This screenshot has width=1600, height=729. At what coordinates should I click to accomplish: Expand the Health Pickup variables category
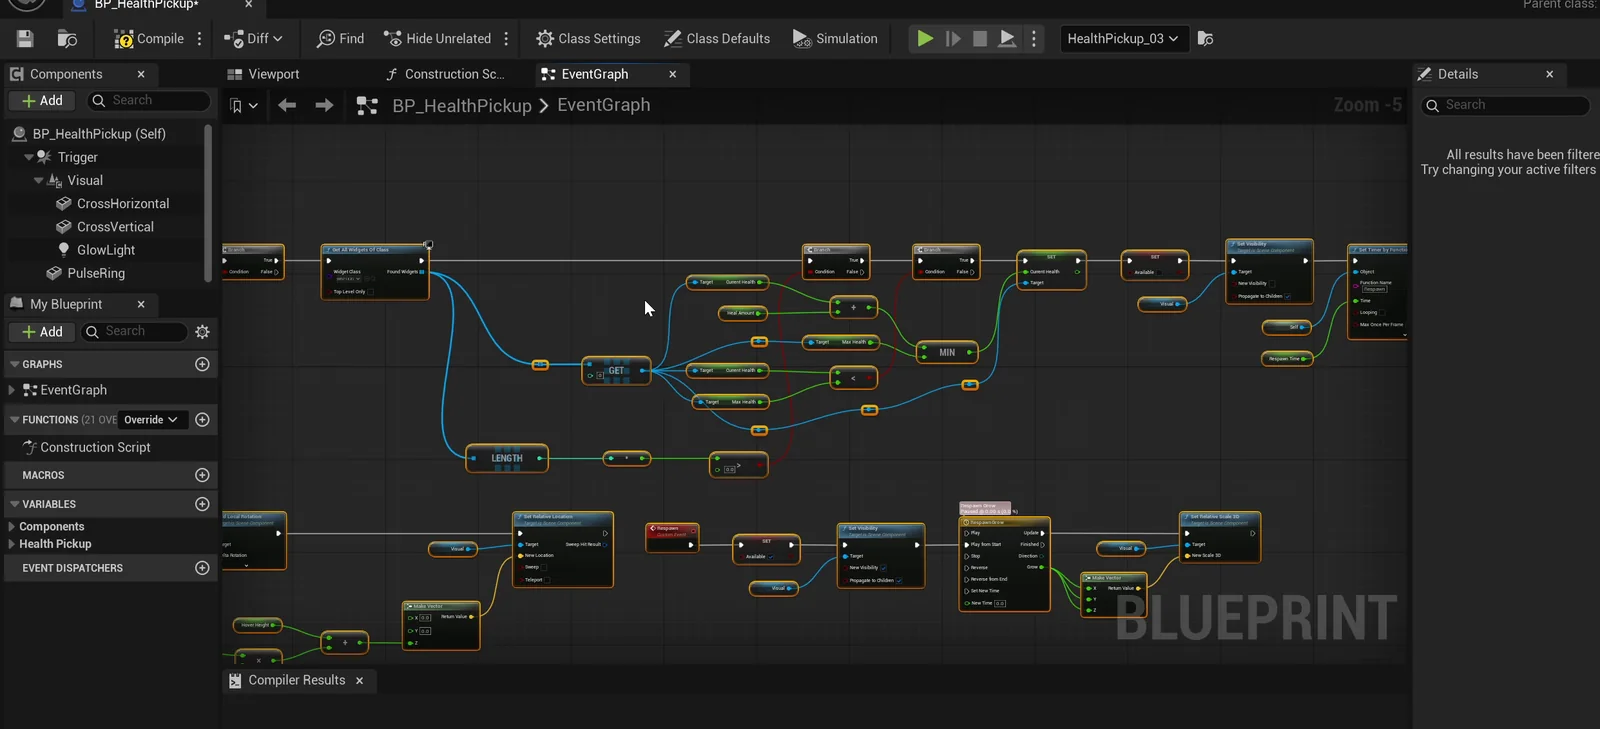point(12,544)
